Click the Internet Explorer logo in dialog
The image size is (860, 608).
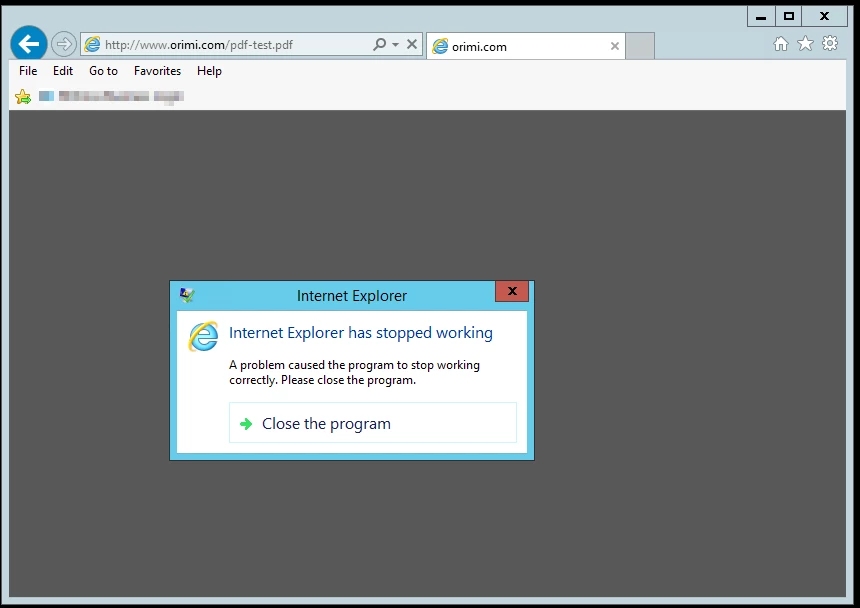(203, 337)
